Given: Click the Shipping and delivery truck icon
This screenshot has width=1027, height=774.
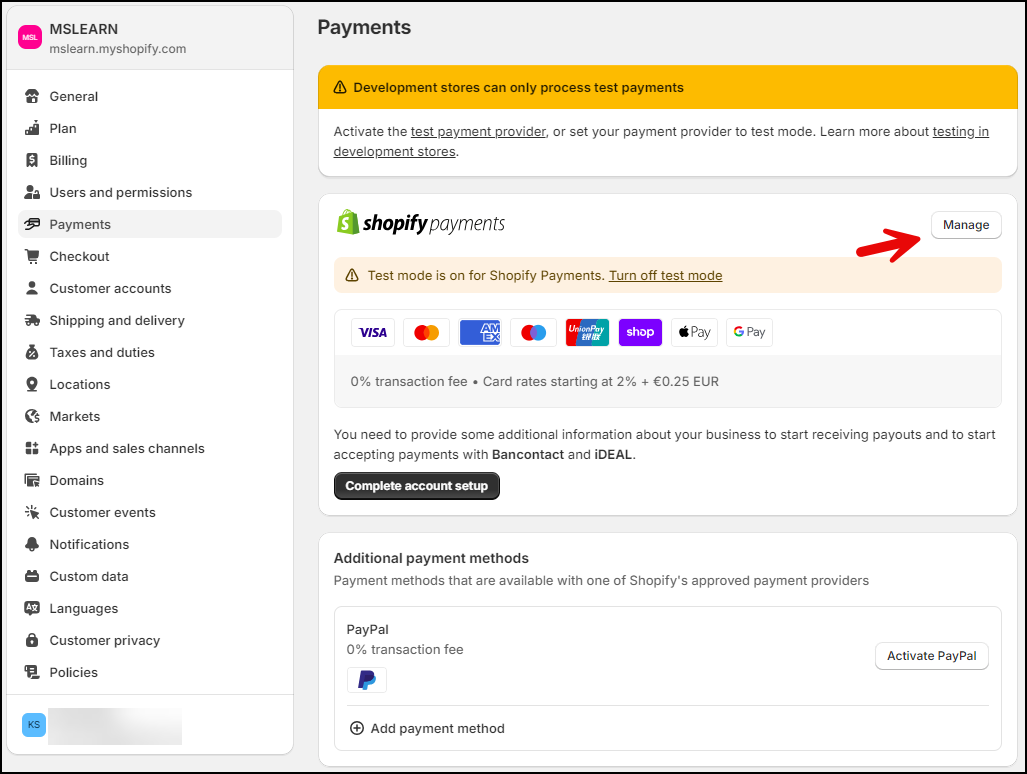Looking at the screenshot, I should coord(31,320).
